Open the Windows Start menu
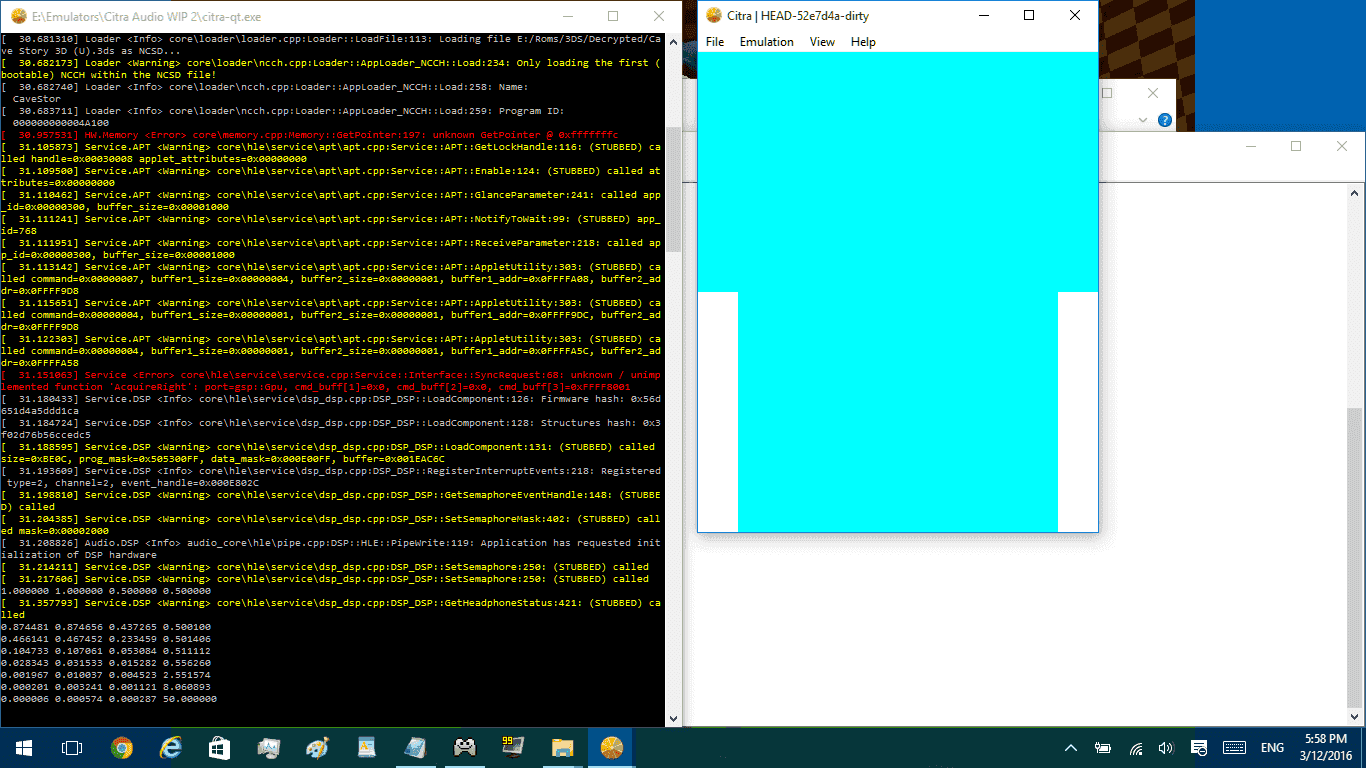This screenshot has width=1366, height=768. (x=23, y=748)
